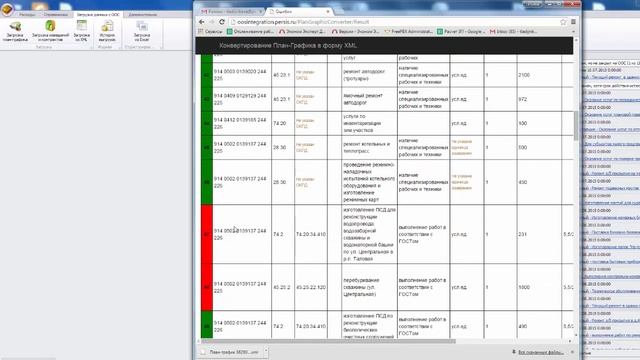This screenshot has height=360, width=640.
Task: Open the round application menu orb
Action: 7,9
